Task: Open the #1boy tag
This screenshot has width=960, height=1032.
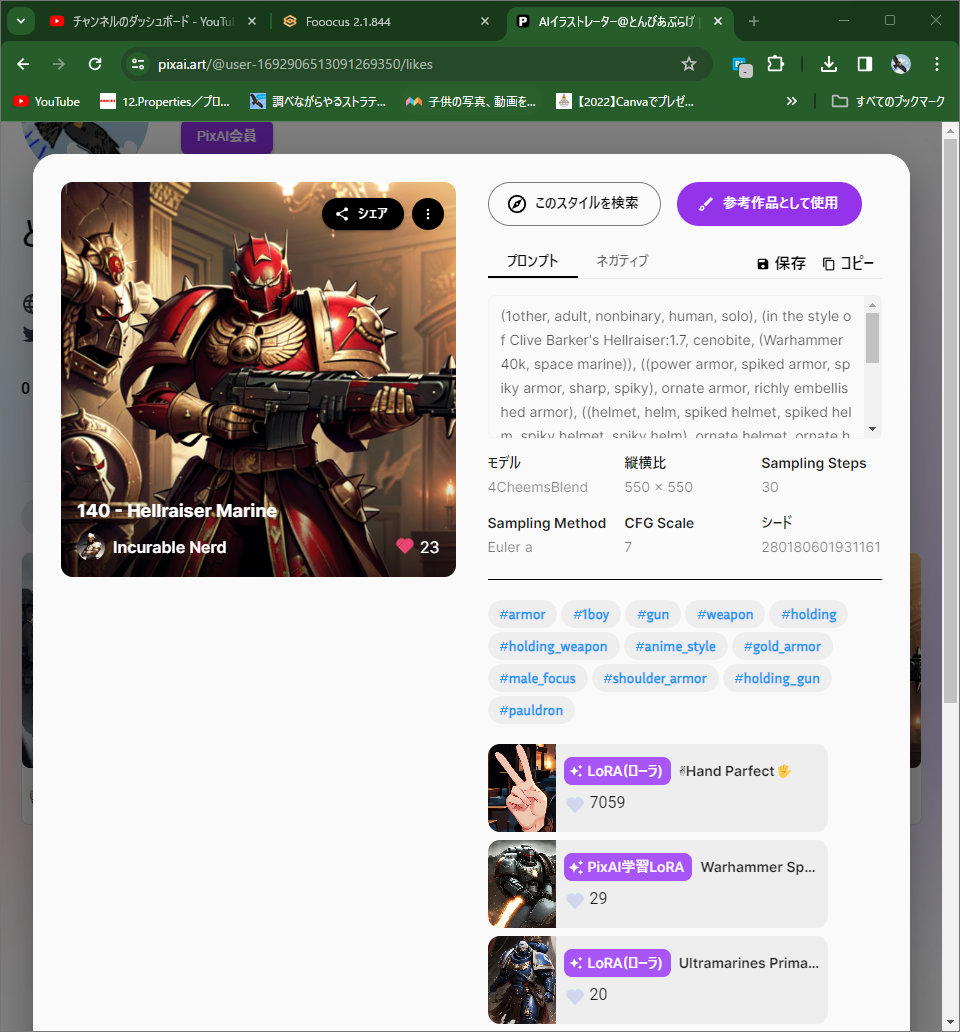Action: click(x=591, y=614)
